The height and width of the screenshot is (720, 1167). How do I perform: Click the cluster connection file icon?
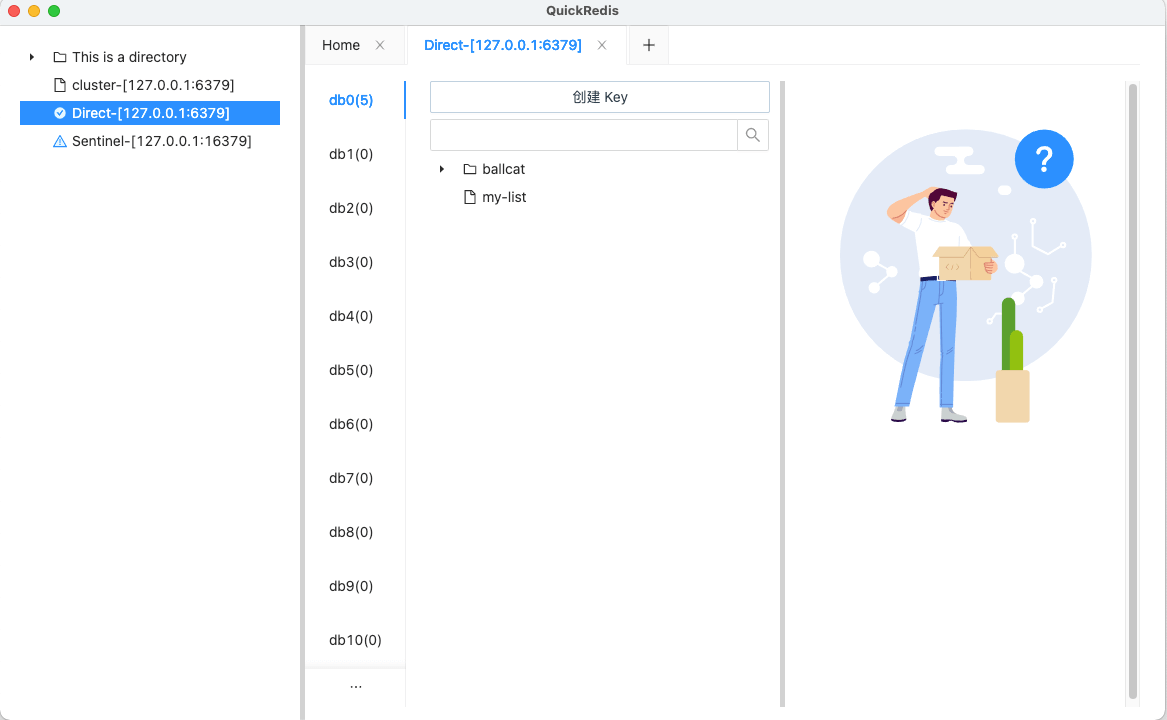pyautogui.click(x=60, y=85)
